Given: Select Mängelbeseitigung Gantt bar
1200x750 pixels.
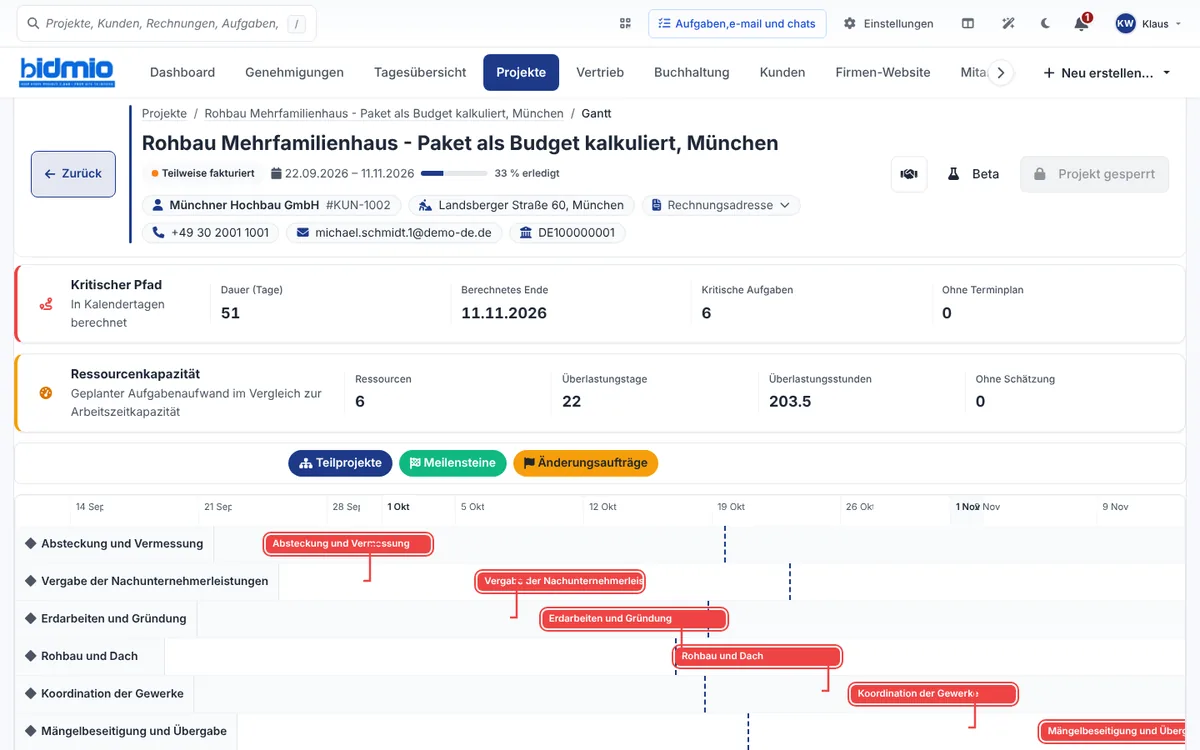Looking at the screenshot, I should pyautogui.click(x=1112, y=732).
